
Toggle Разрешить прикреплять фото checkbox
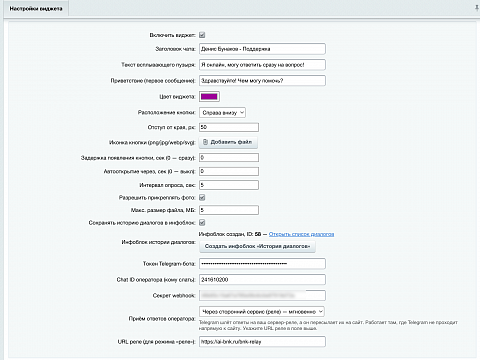(x=202, y=198)
